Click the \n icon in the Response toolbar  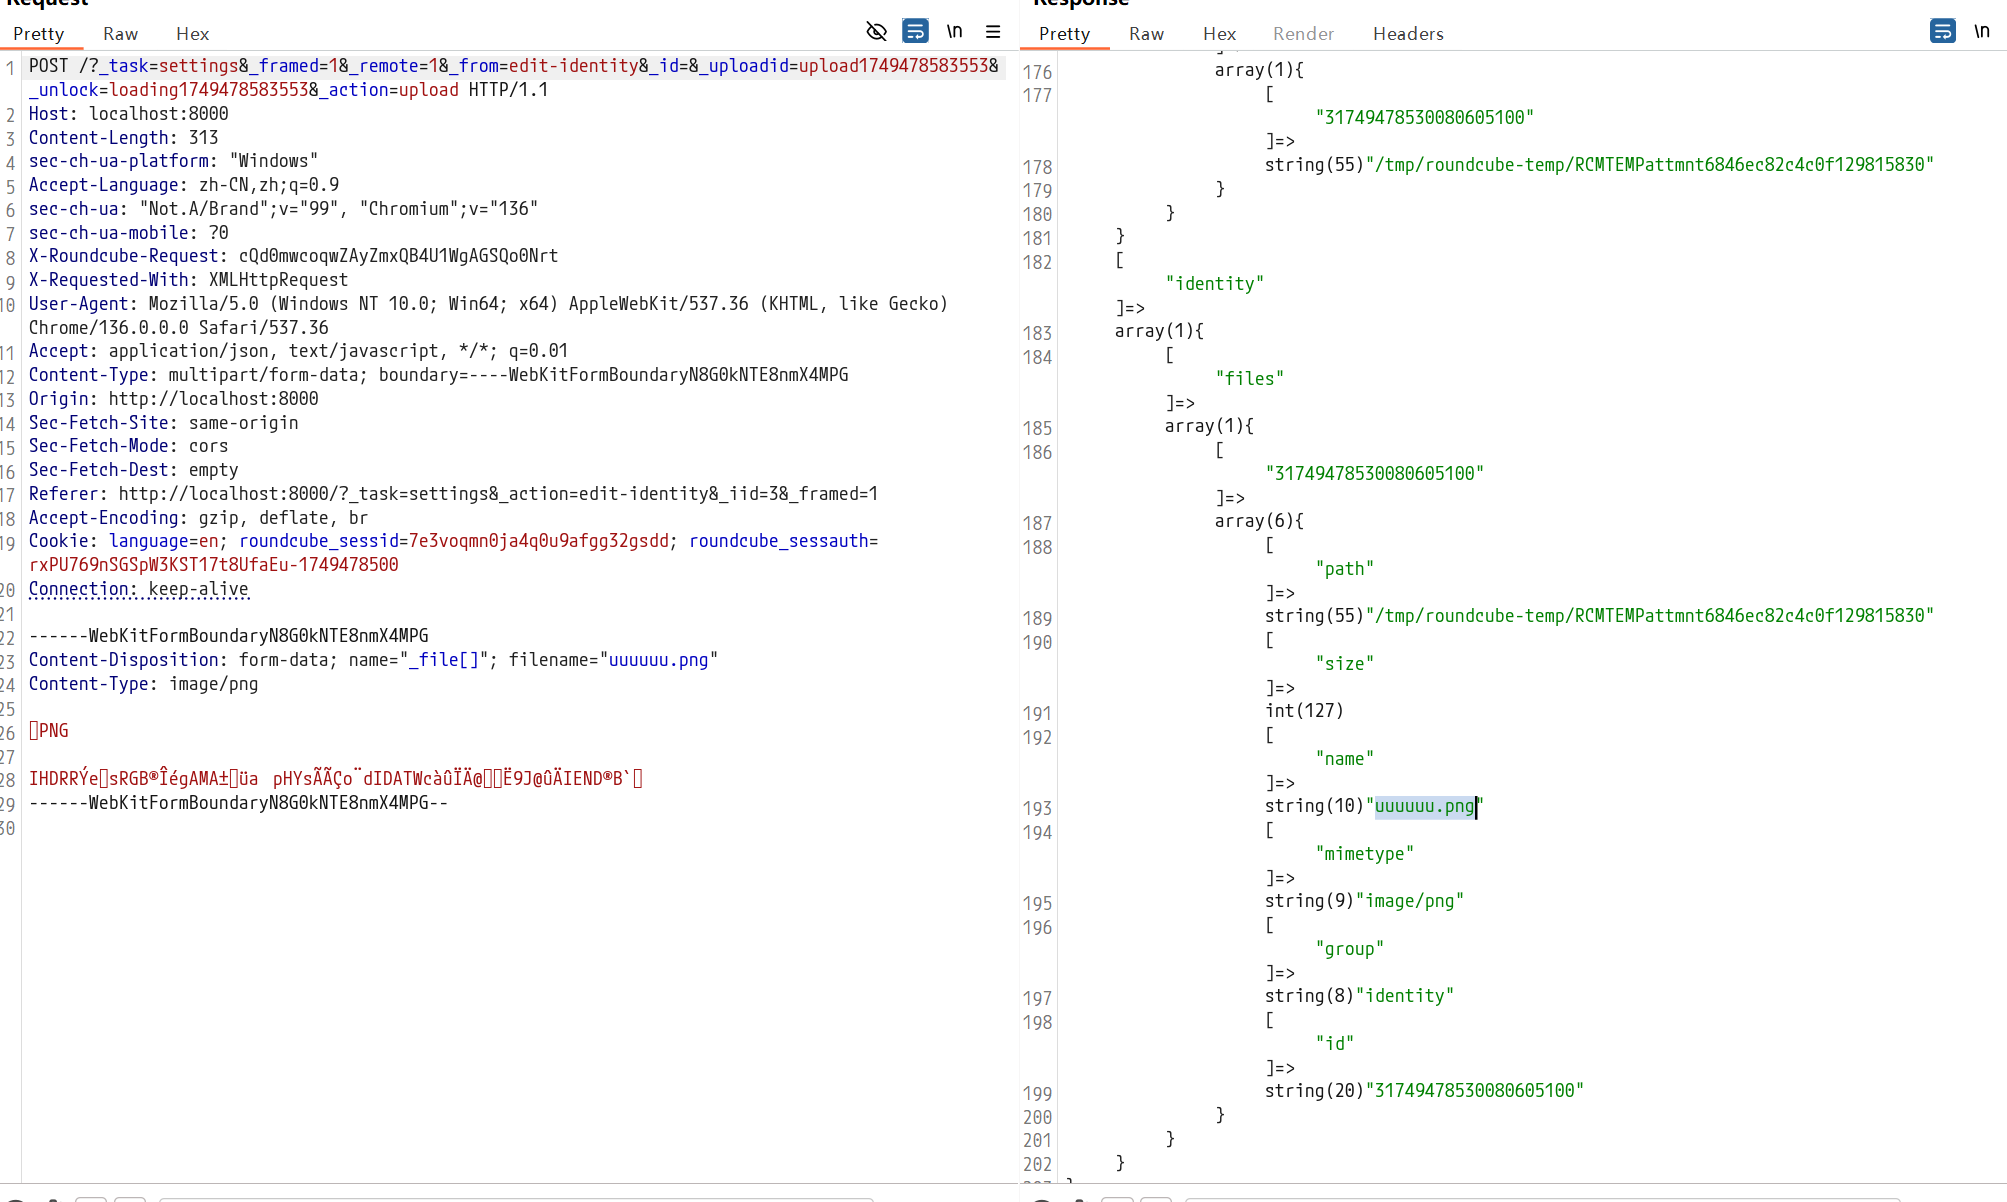tap(1983, 31)
